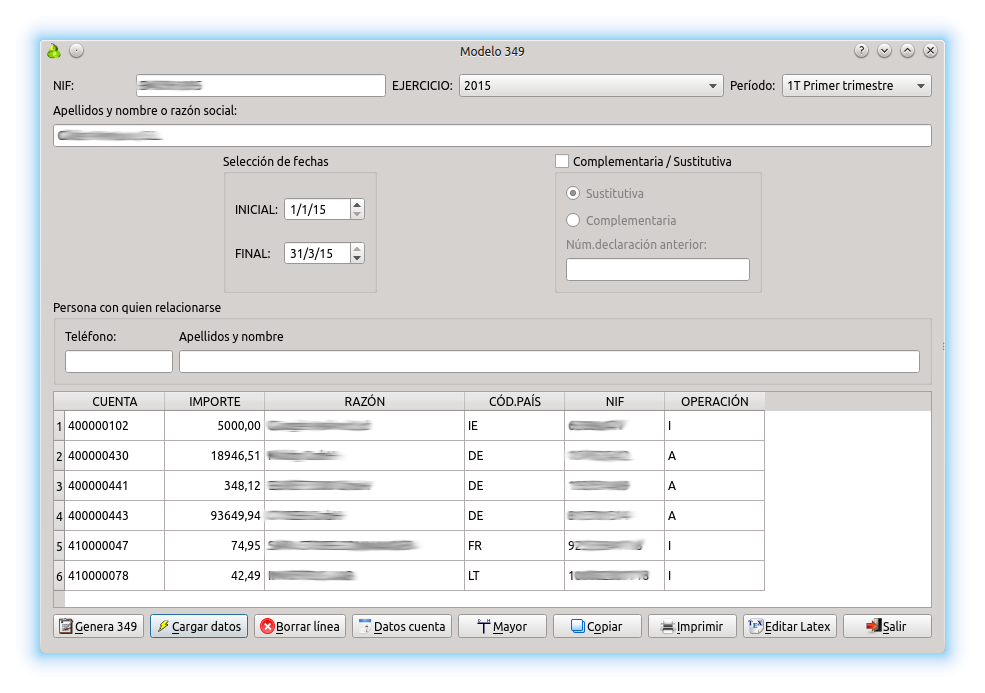985x693 pixels.
Task: Click the DE country code for 400000430
Action: click(514, 456)
